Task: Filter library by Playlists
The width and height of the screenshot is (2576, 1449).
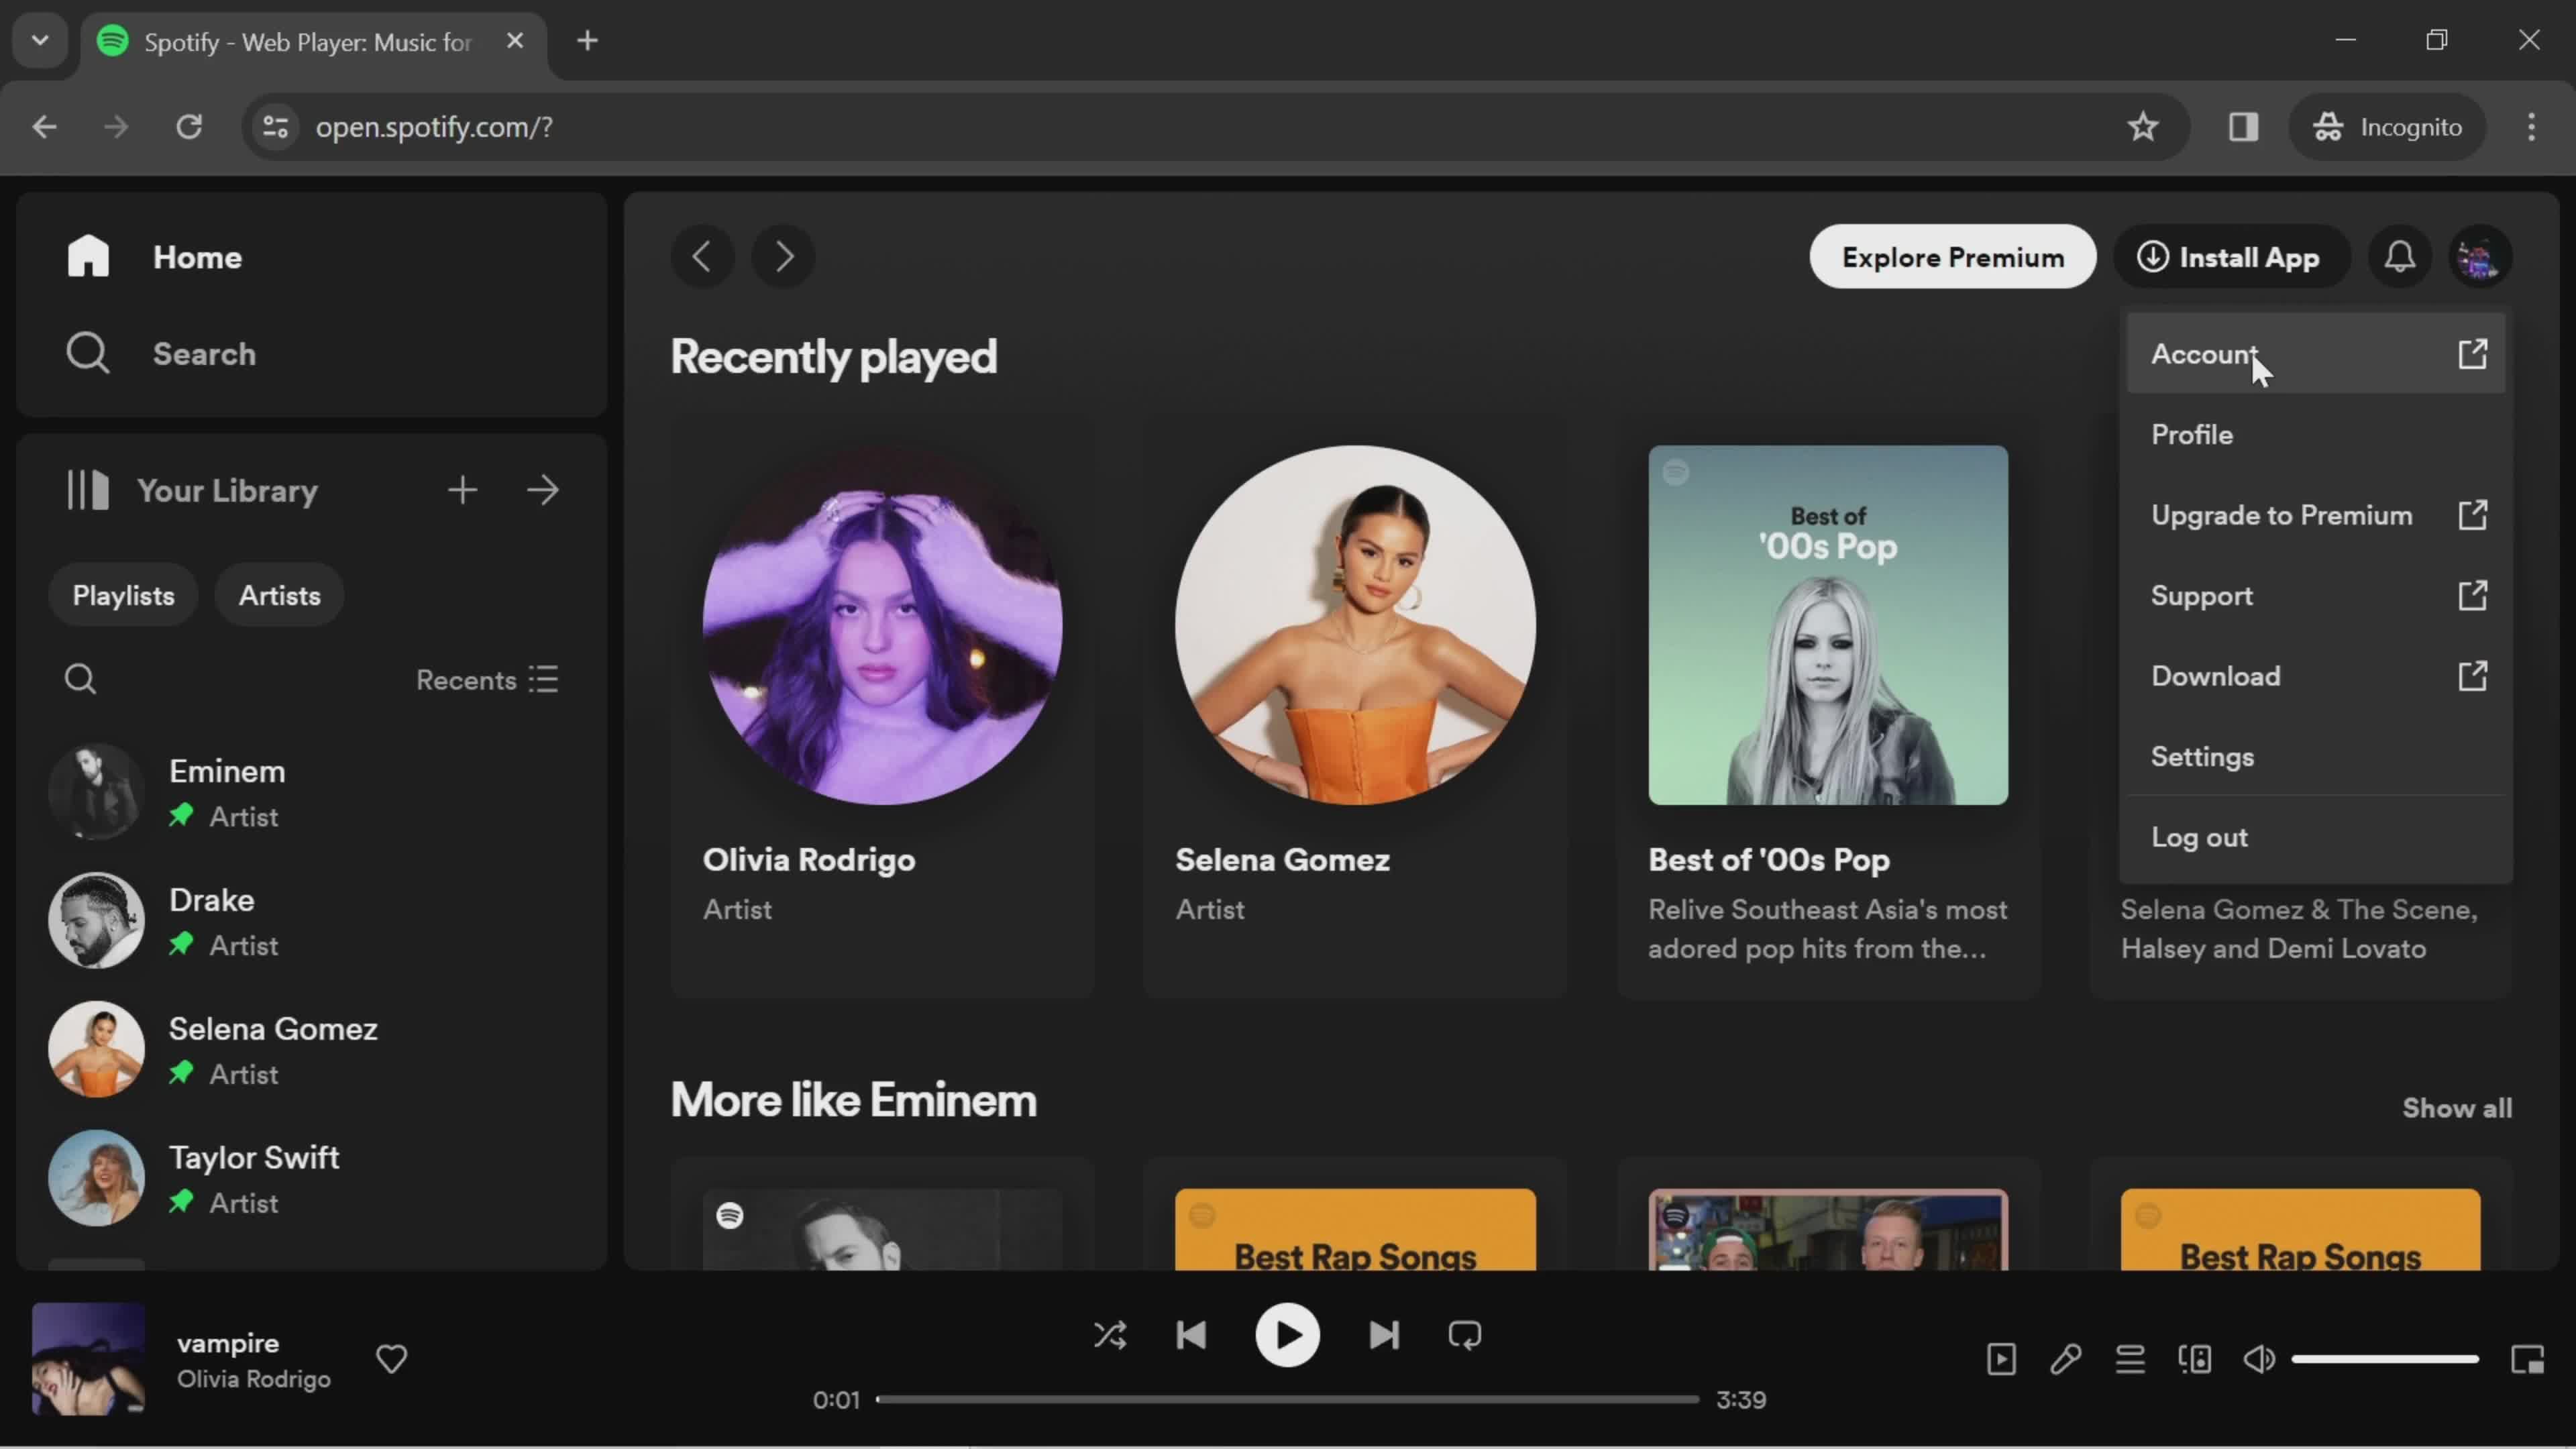Action: [123, 596]
